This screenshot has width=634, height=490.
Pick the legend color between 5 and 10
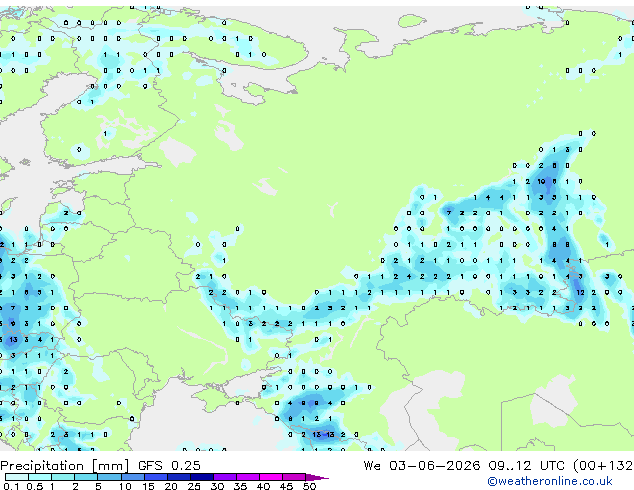[109, 477]
